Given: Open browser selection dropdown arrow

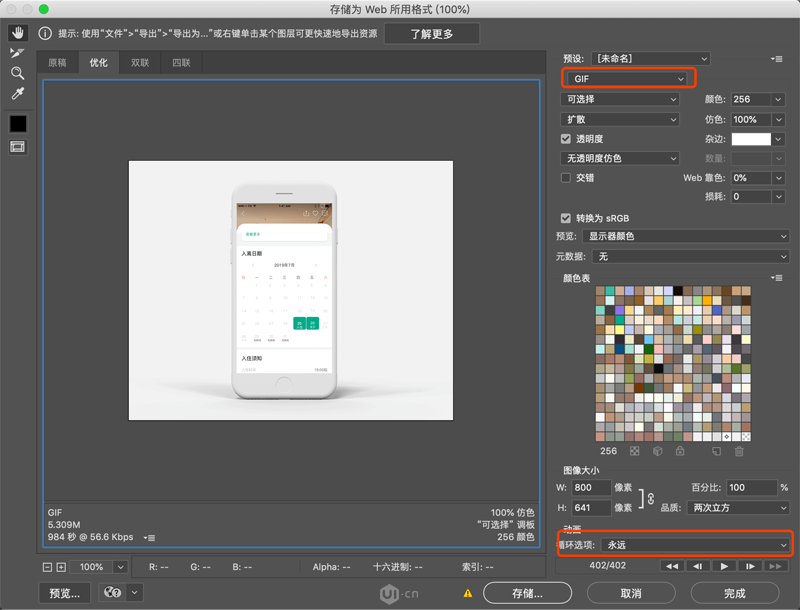Looking at the screenshot, I should coord(135,593).
